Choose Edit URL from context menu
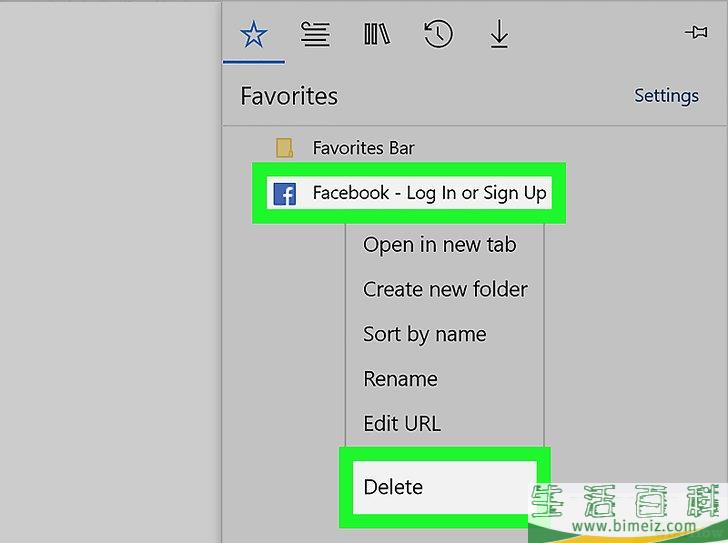 402,423
